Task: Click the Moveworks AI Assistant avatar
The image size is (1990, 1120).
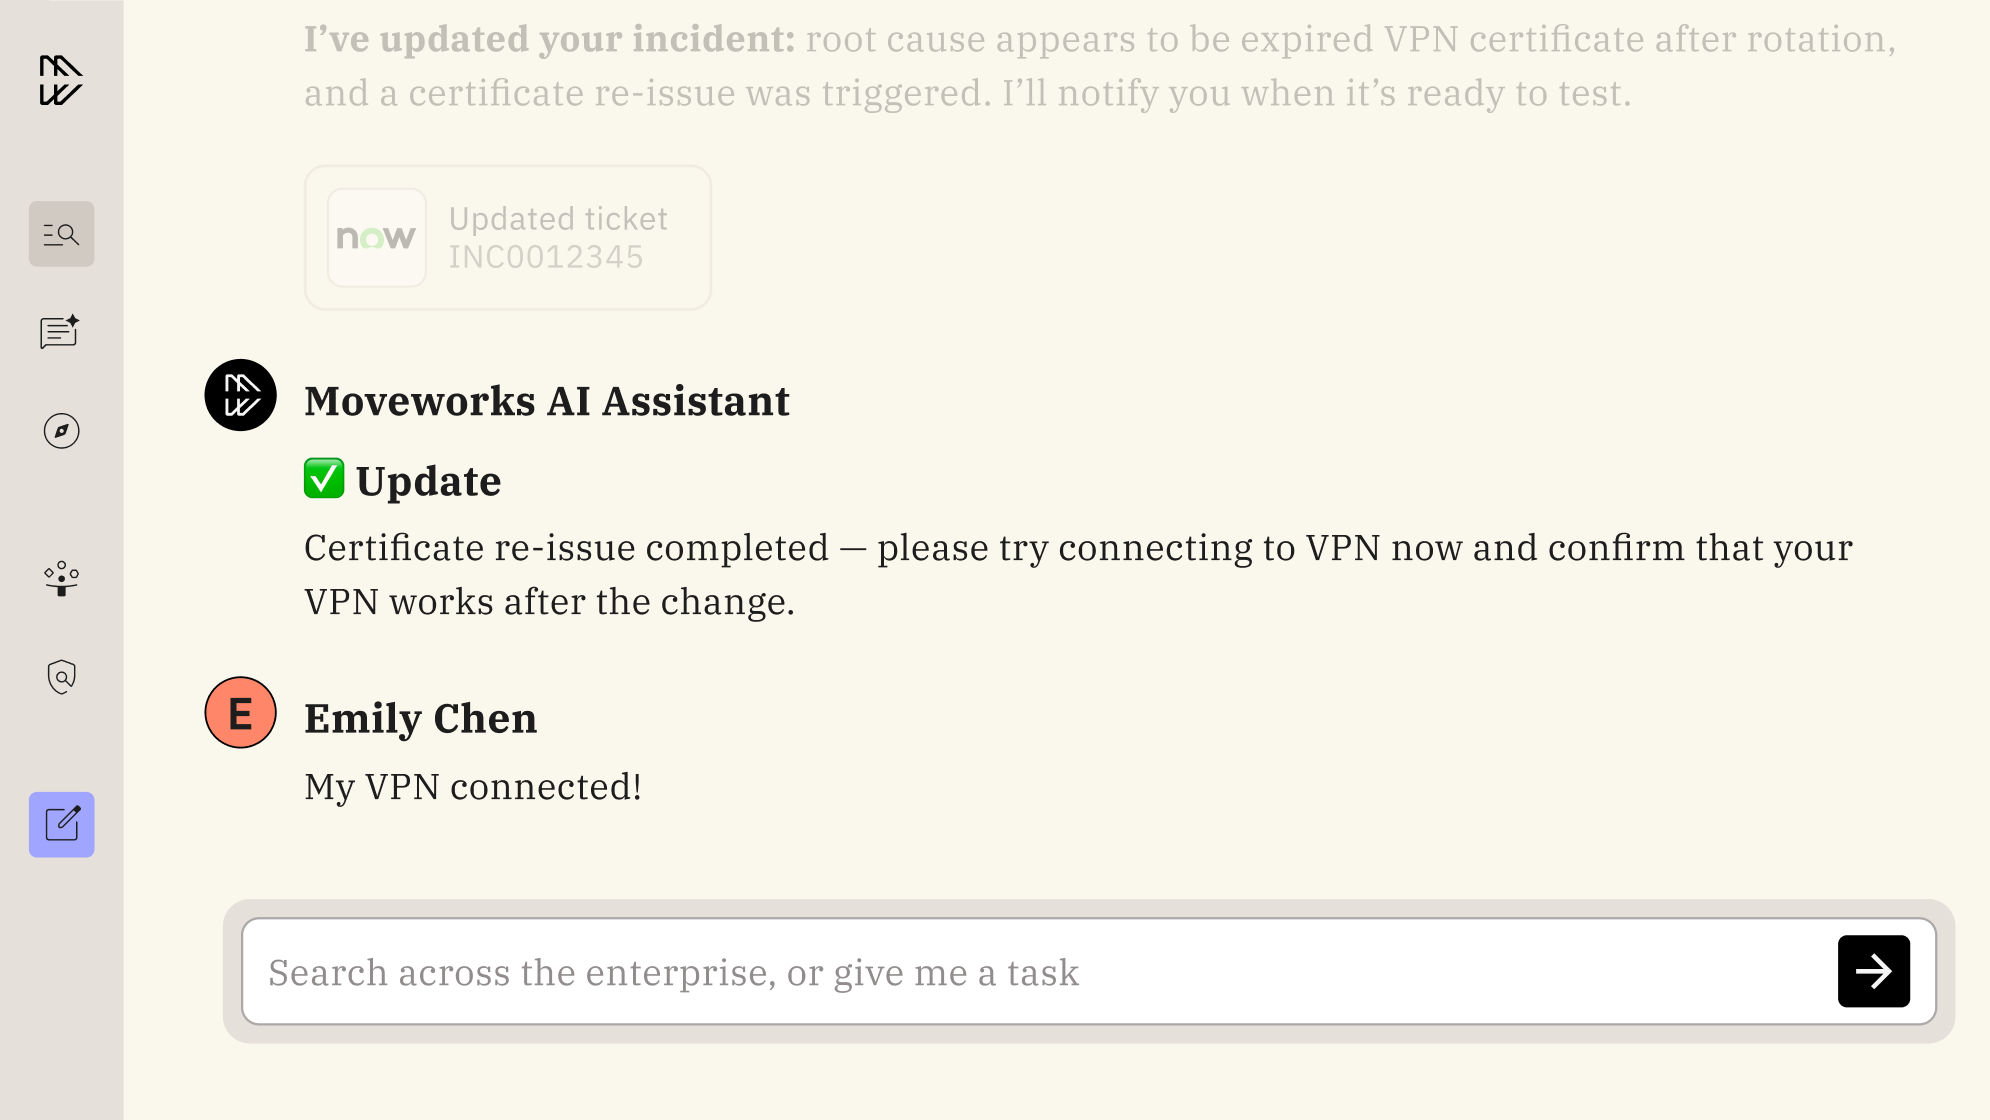Action: point(240,395)
